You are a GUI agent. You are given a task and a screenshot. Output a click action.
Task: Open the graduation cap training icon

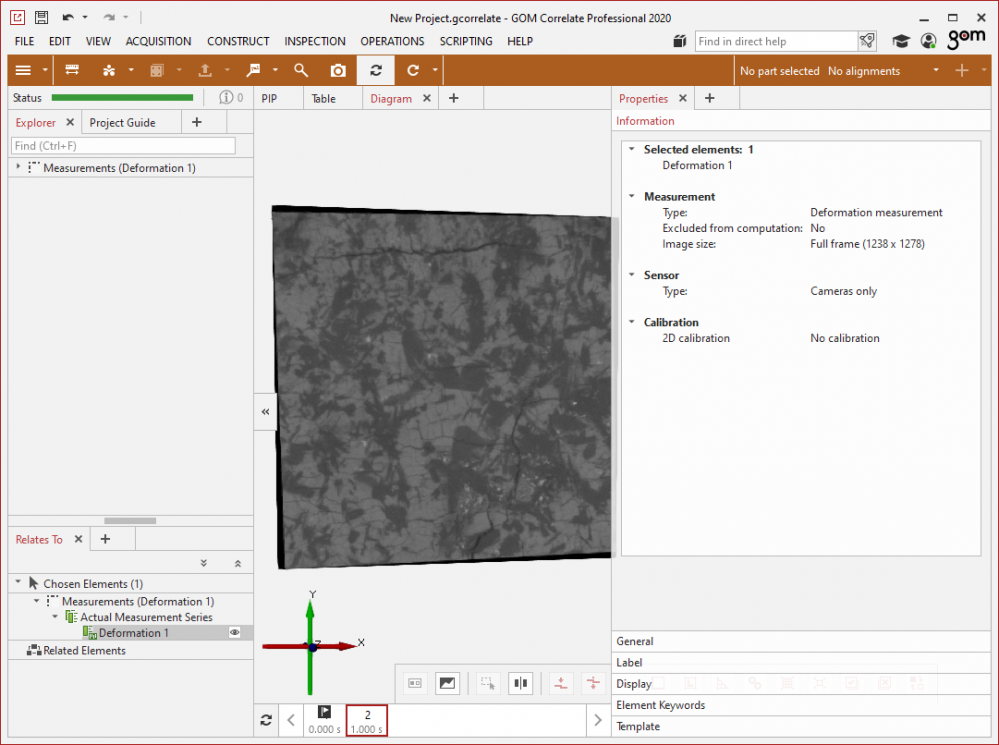click(901, 41)
